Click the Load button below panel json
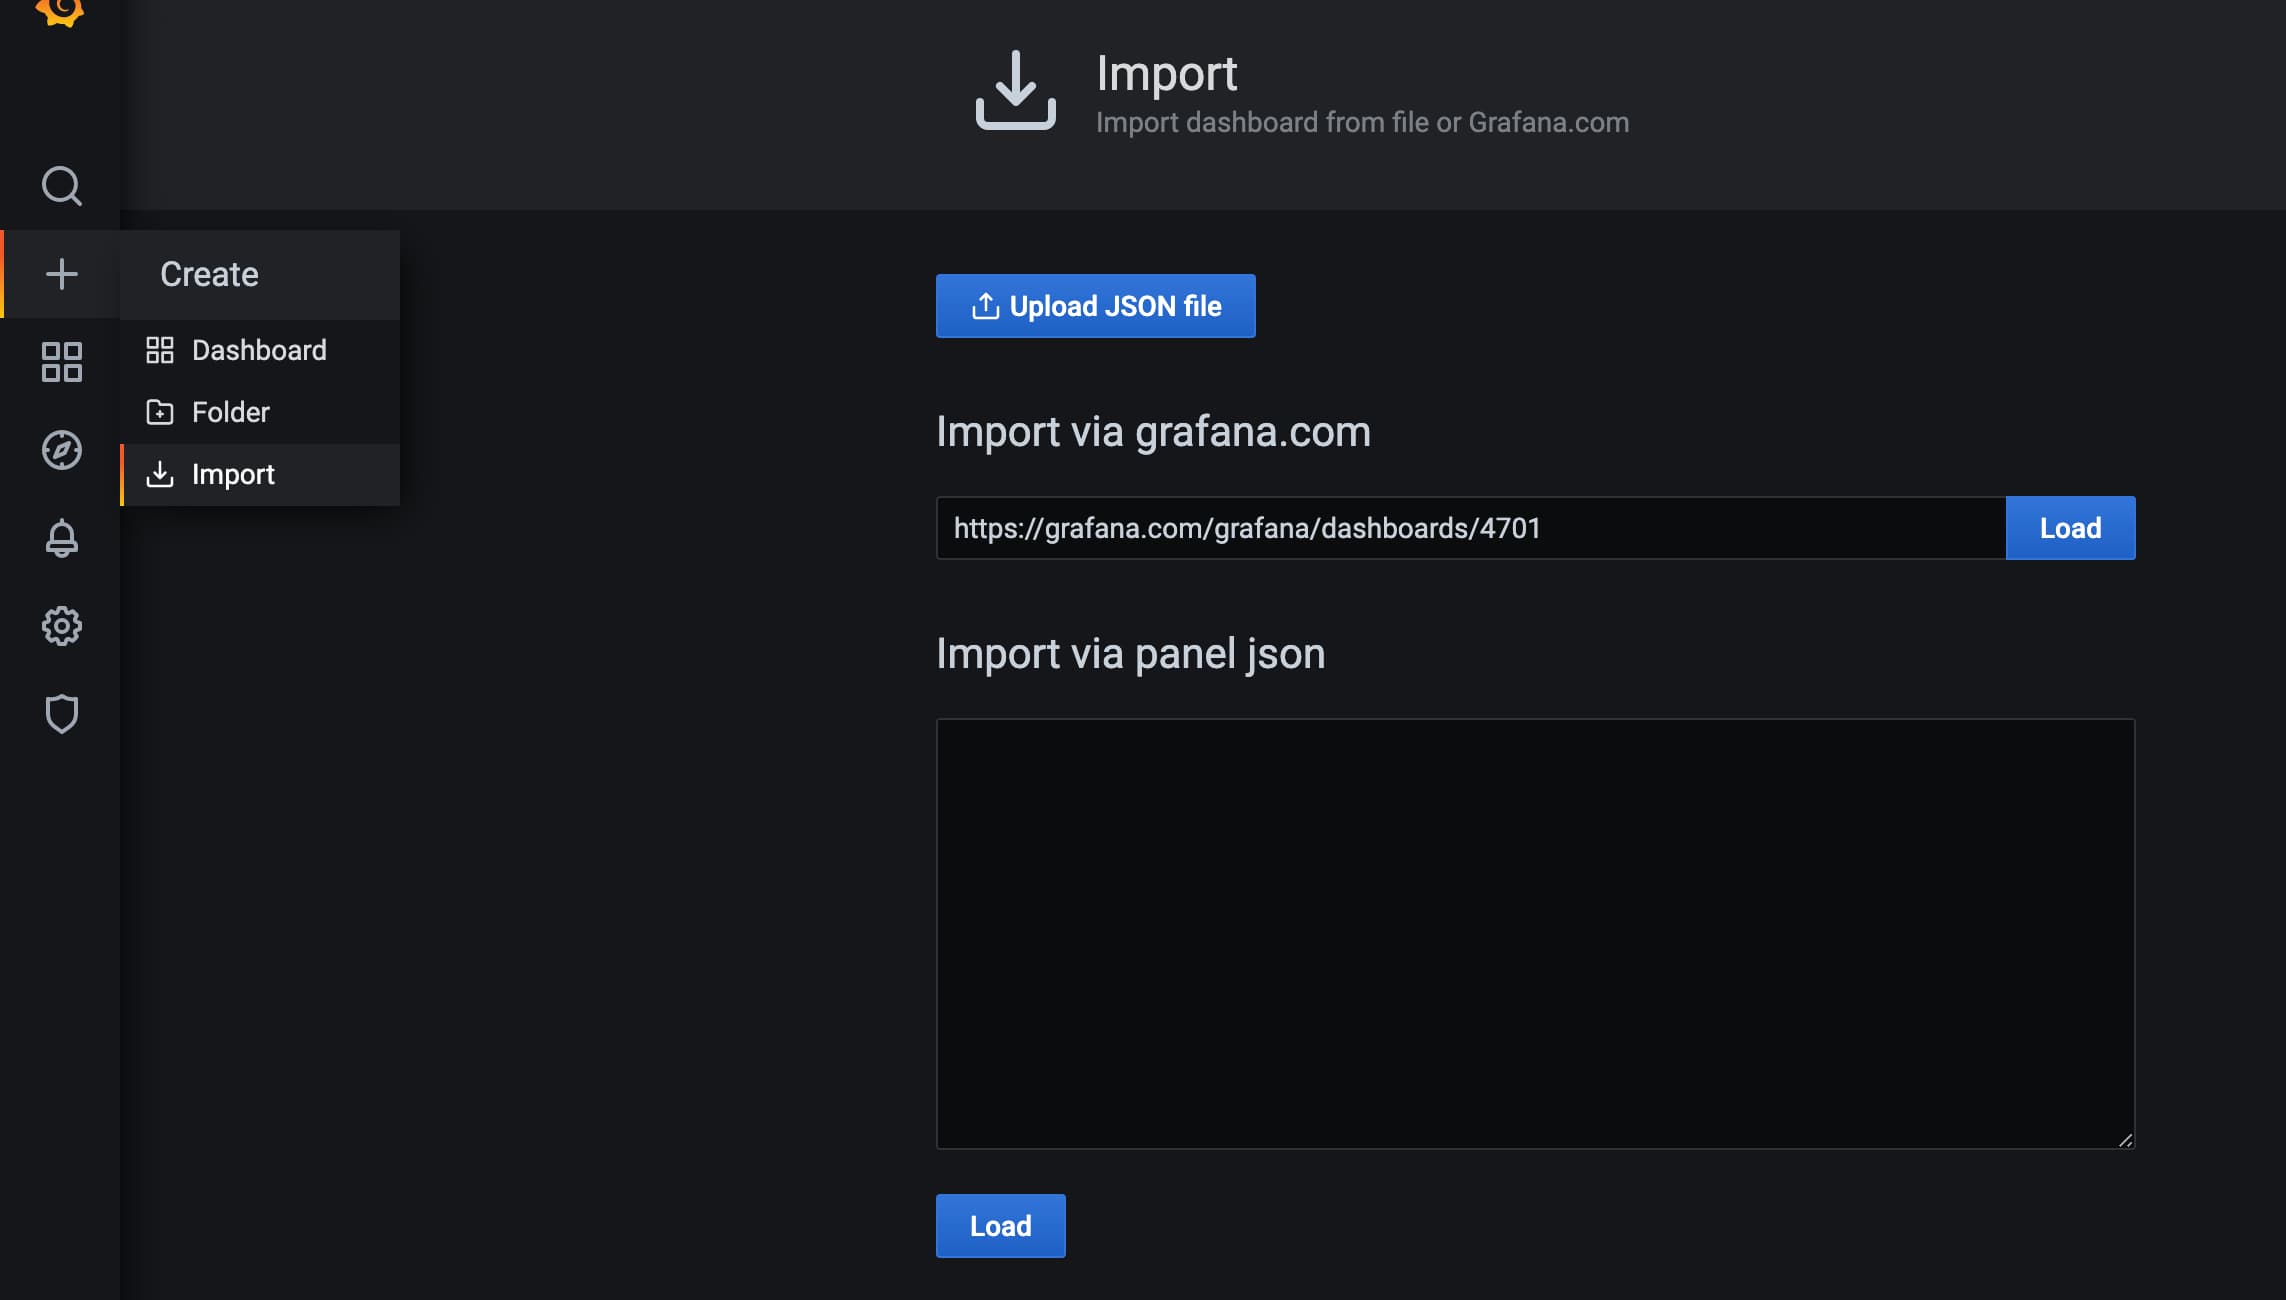 (x=1000, y=1226)
